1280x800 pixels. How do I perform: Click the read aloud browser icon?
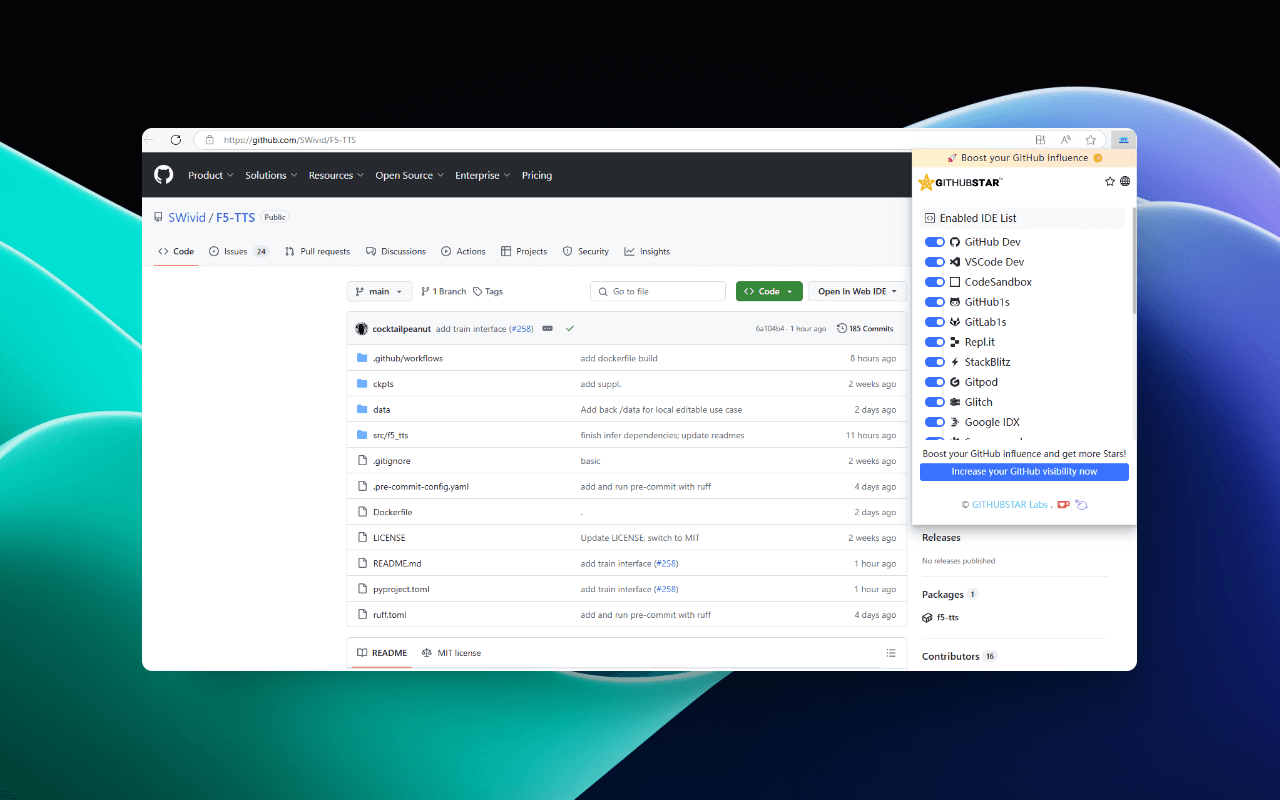tap(1066, 140)
